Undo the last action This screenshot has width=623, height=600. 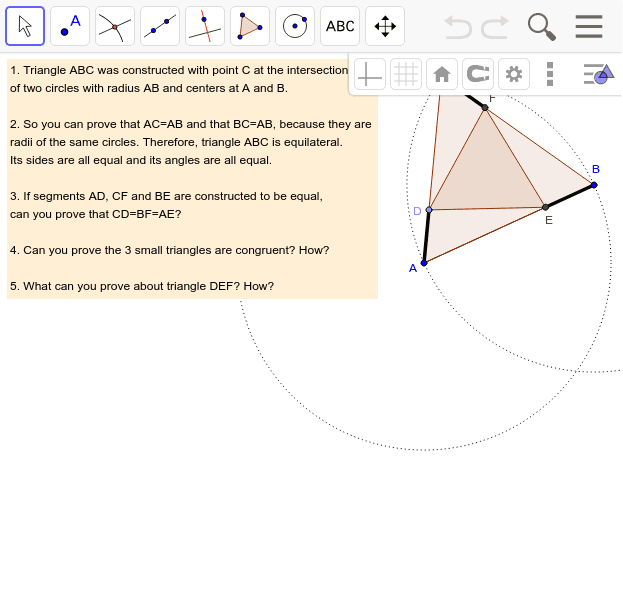pos(458,27)
